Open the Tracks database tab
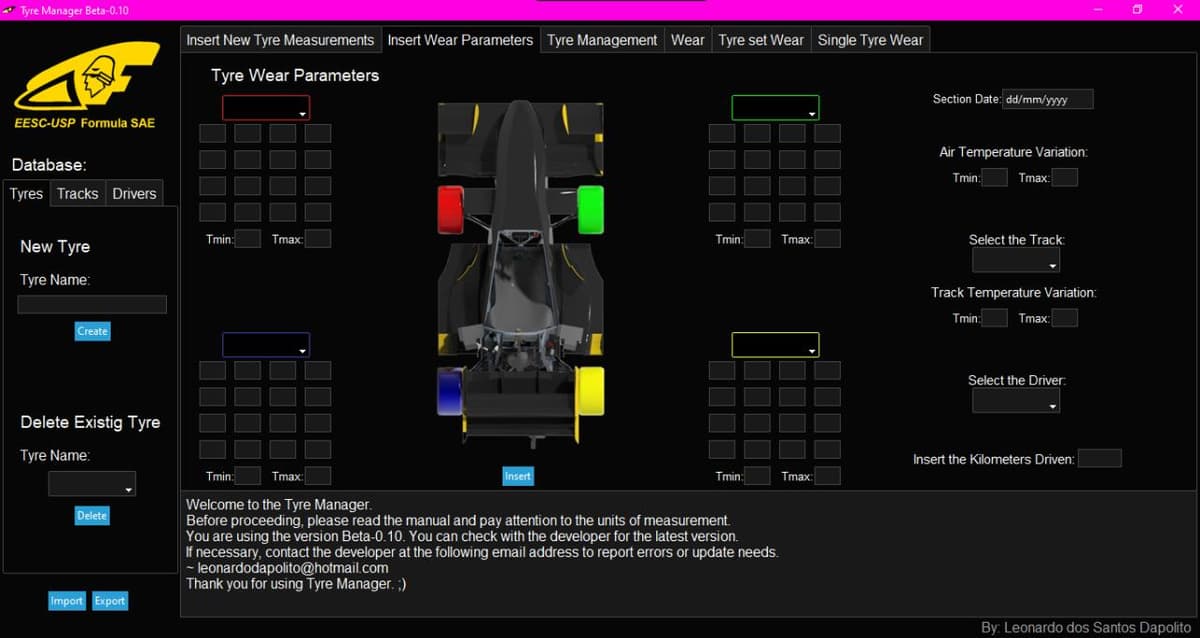1200x638 pixels. [77, 193]
